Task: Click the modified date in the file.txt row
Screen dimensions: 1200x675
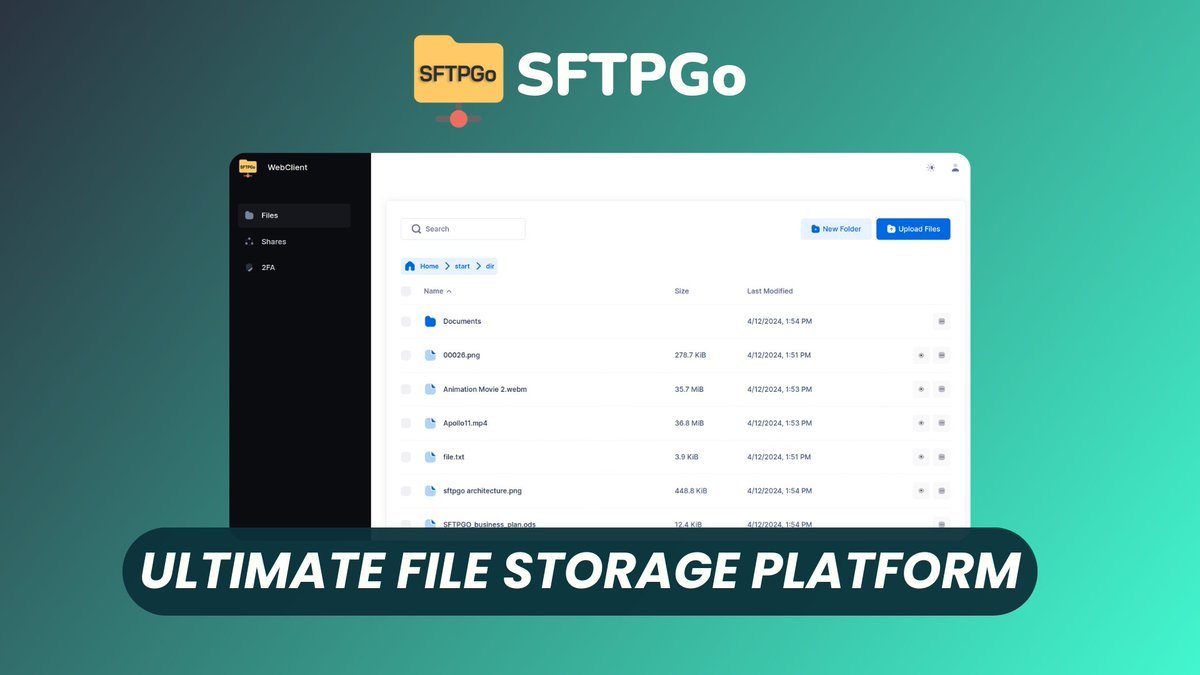Action: pyautogui.click(x=779, y=457)
